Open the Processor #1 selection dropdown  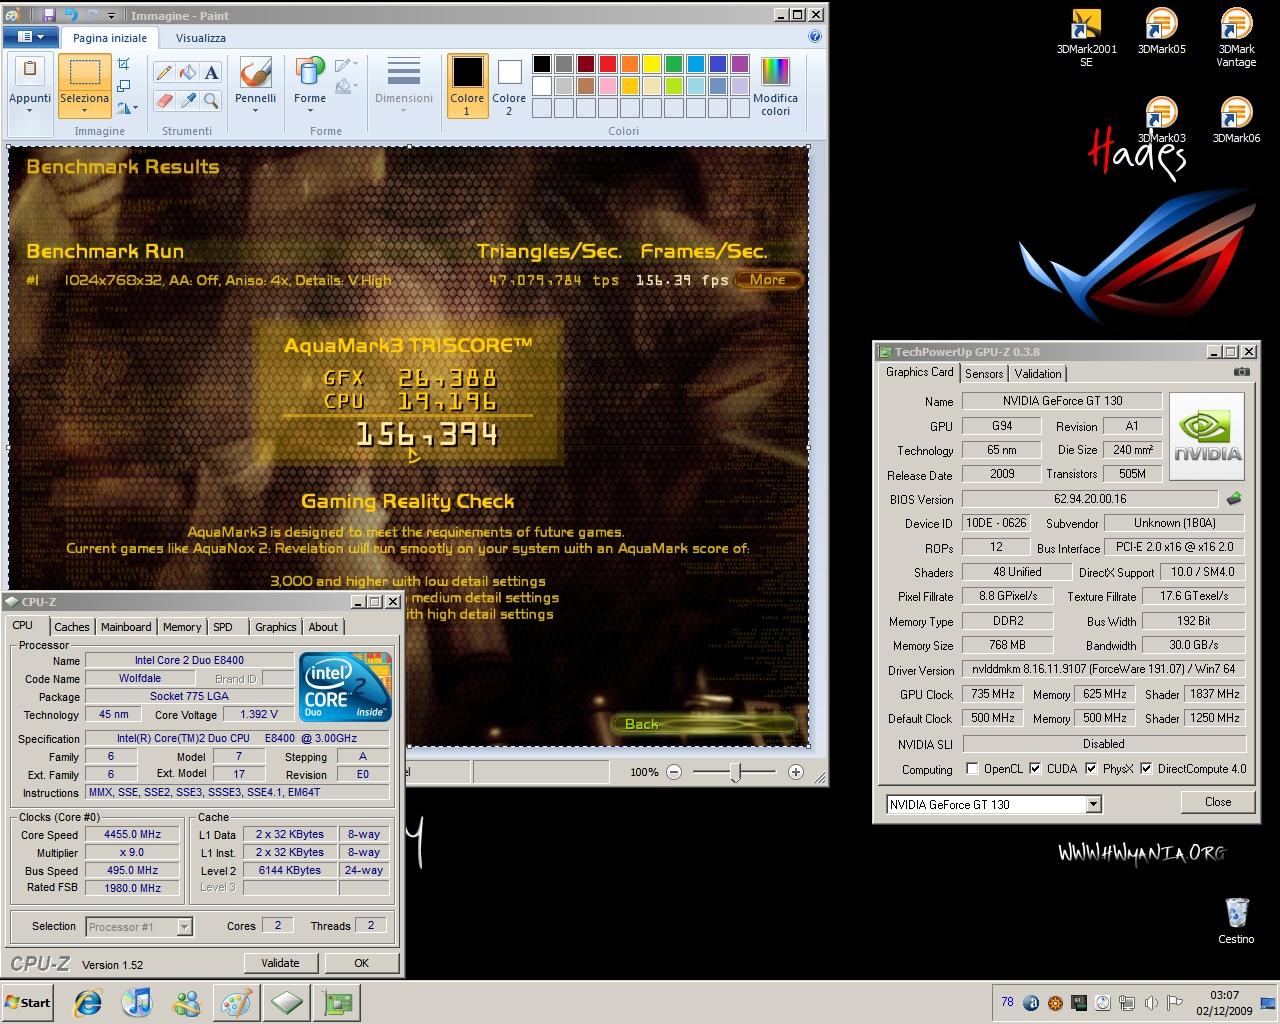coord(184,927)
